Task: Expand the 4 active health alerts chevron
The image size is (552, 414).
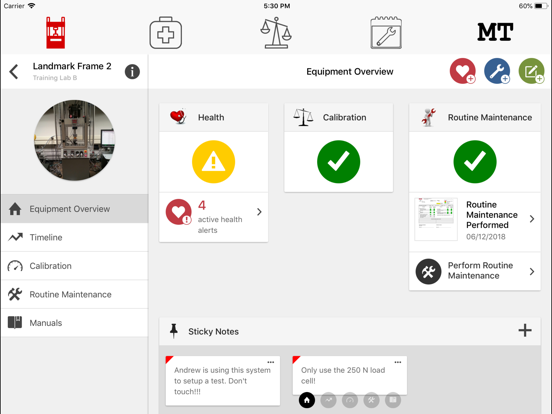Action: [x=259, y=212]
